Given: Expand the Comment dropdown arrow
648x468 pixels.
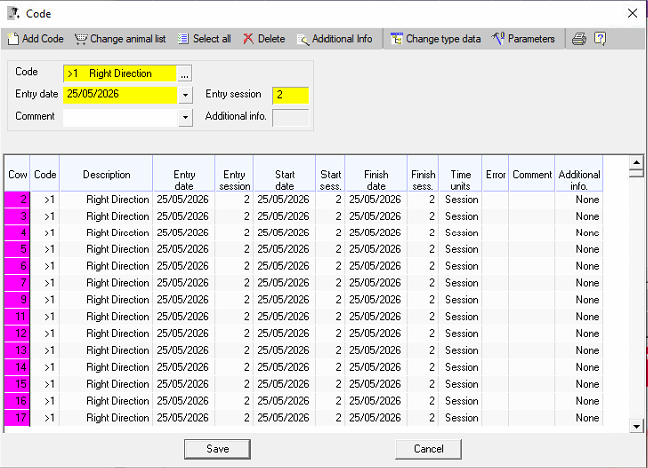Looking at the screenshot, I should 186,117.
